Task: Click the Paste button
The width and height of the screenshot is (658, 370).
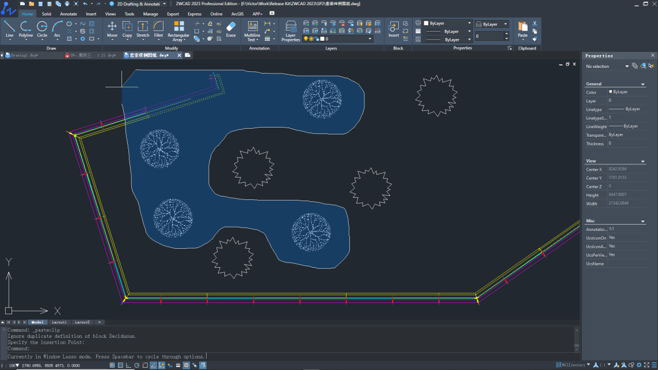Action: coord(522,29)
